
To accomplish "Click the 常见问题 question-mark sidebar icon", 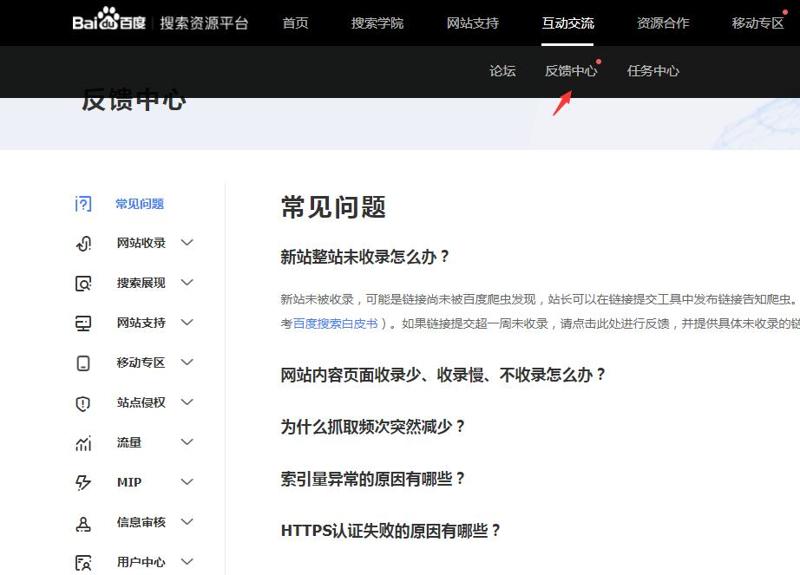I will pos(83,204).
